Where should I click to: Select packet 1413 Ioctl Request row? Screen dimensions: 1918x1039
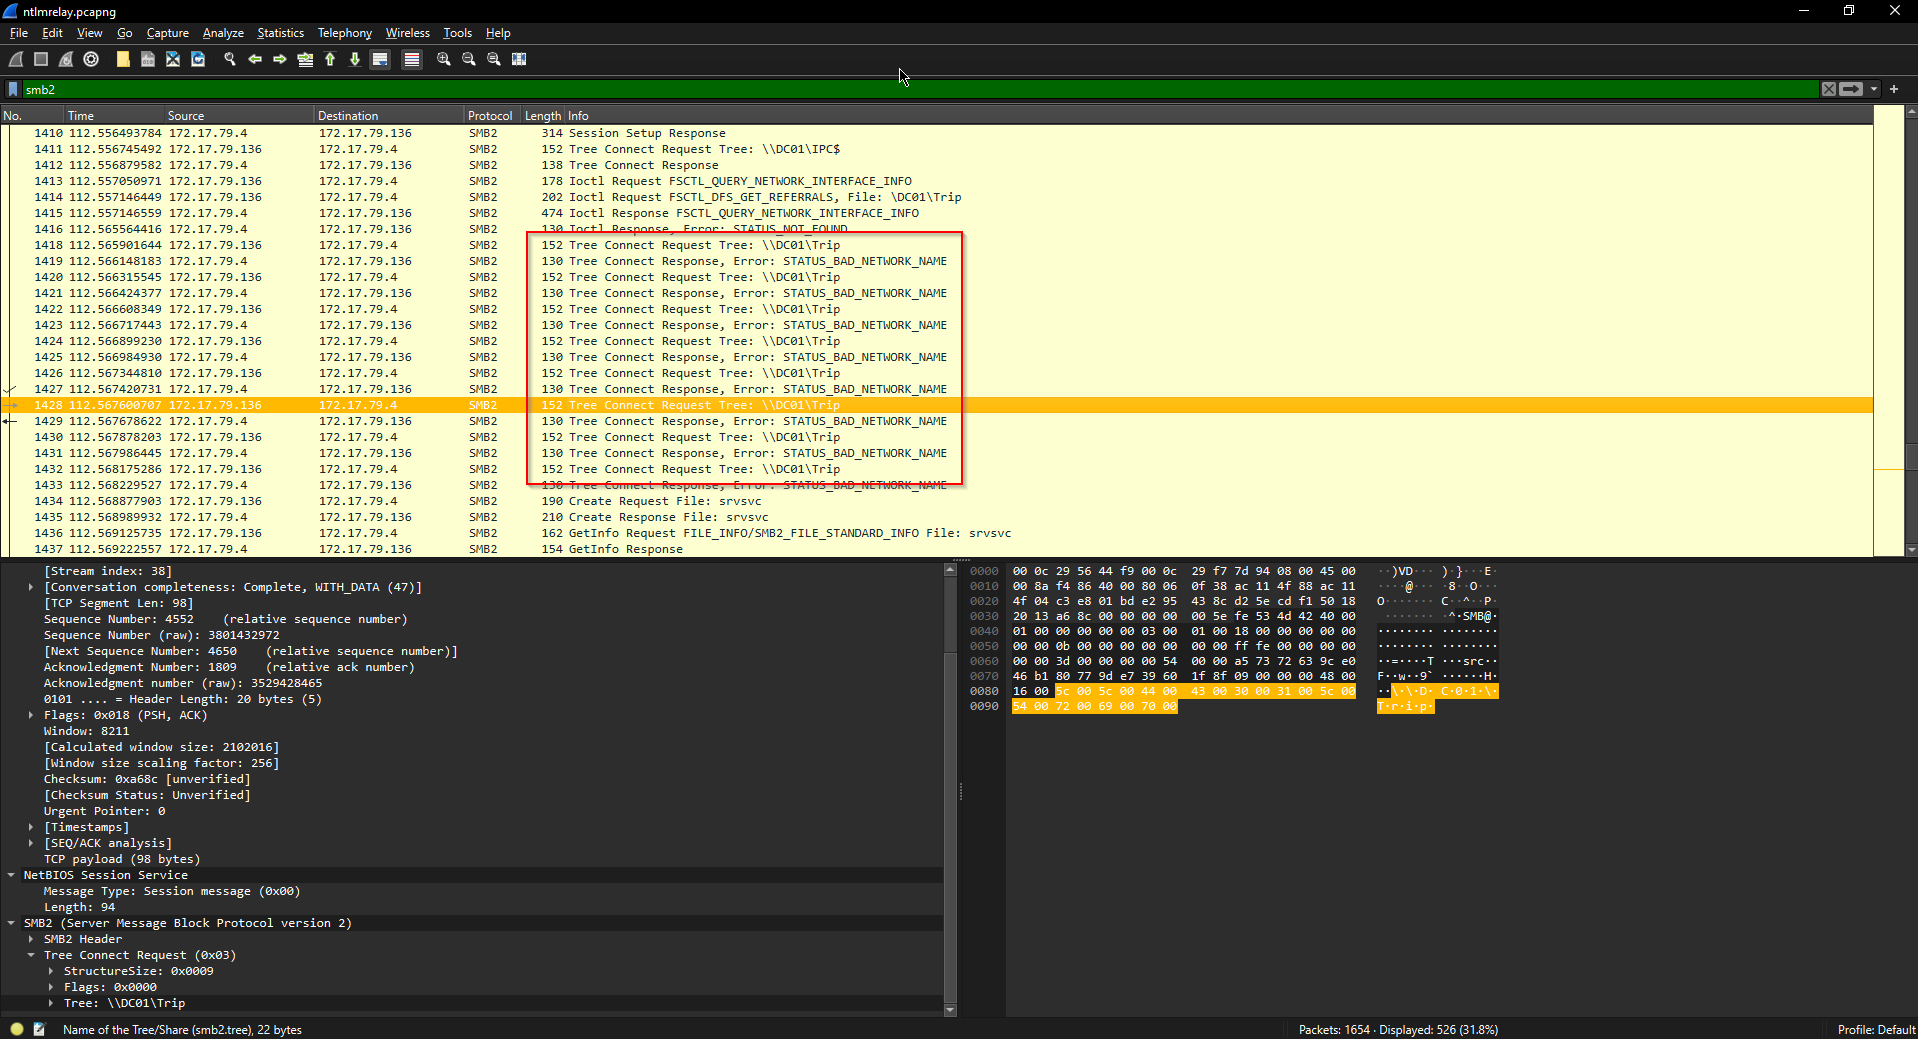coord(937,181)
